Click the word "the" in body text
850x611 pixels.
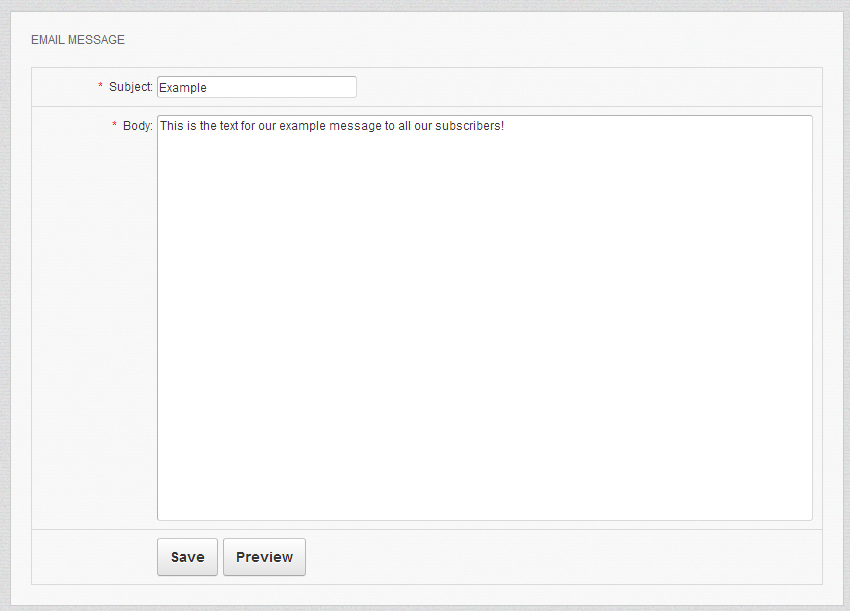(208, 126)
